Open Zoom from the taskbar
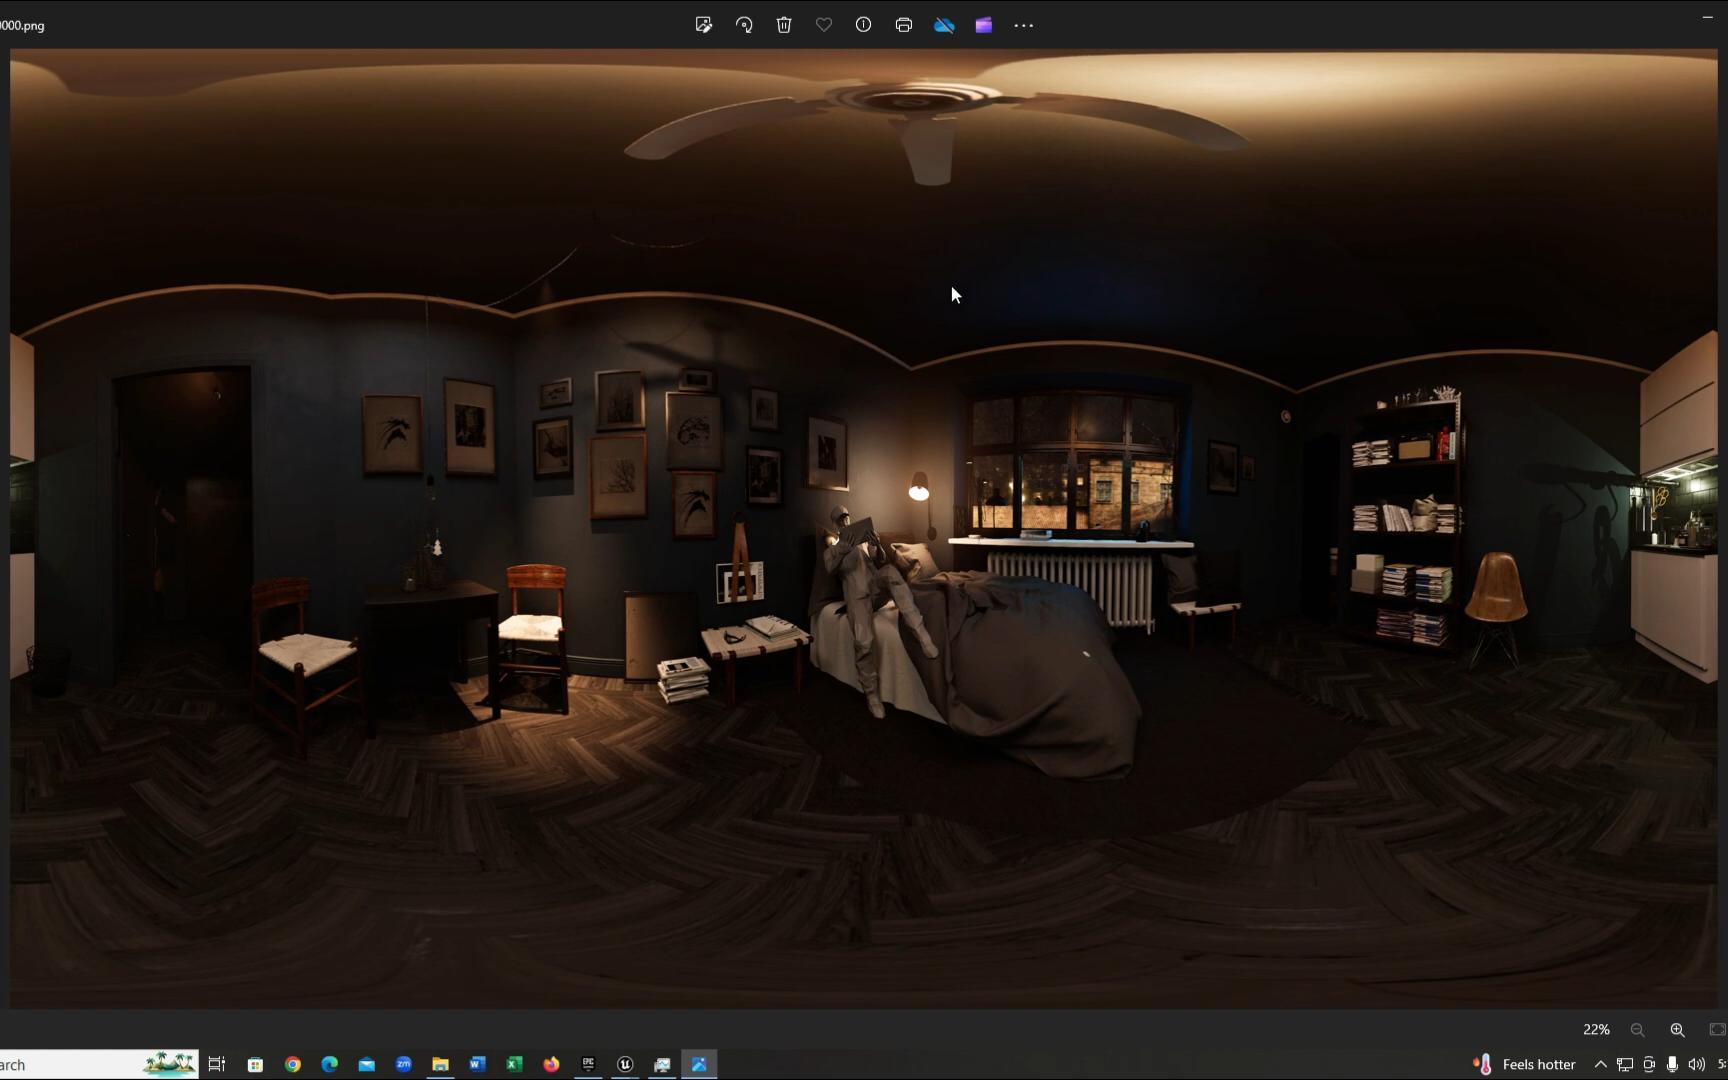 click(404, 1064)
